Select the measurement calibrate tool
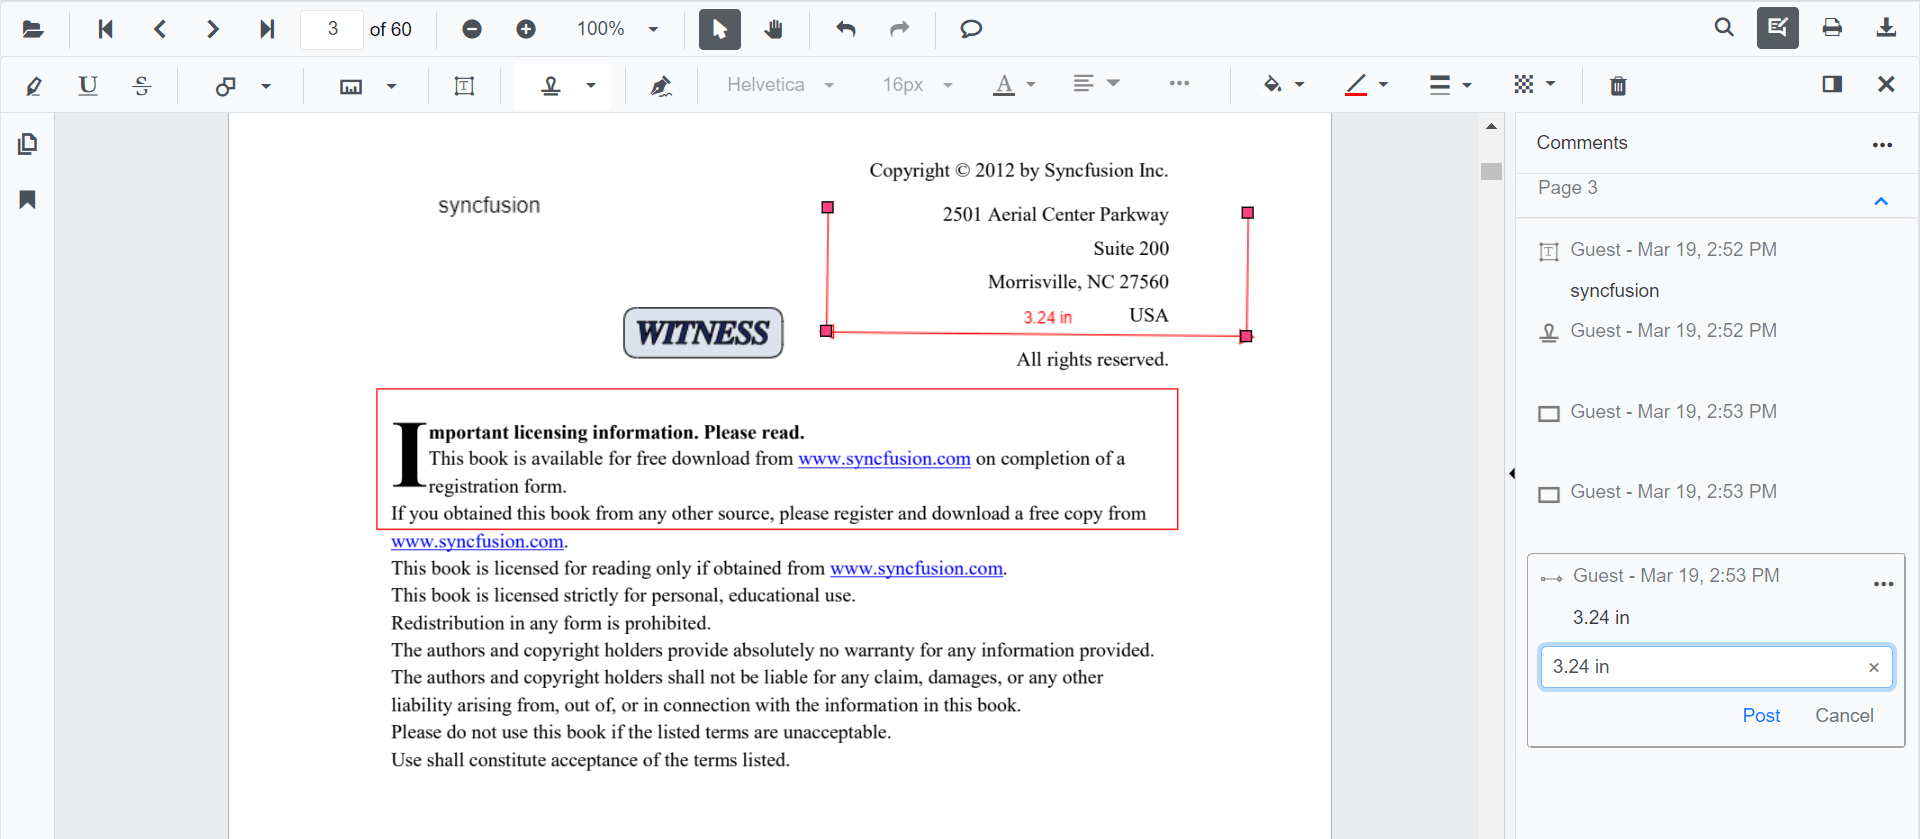Screen dimensions: 1920x839 point(351,86)
